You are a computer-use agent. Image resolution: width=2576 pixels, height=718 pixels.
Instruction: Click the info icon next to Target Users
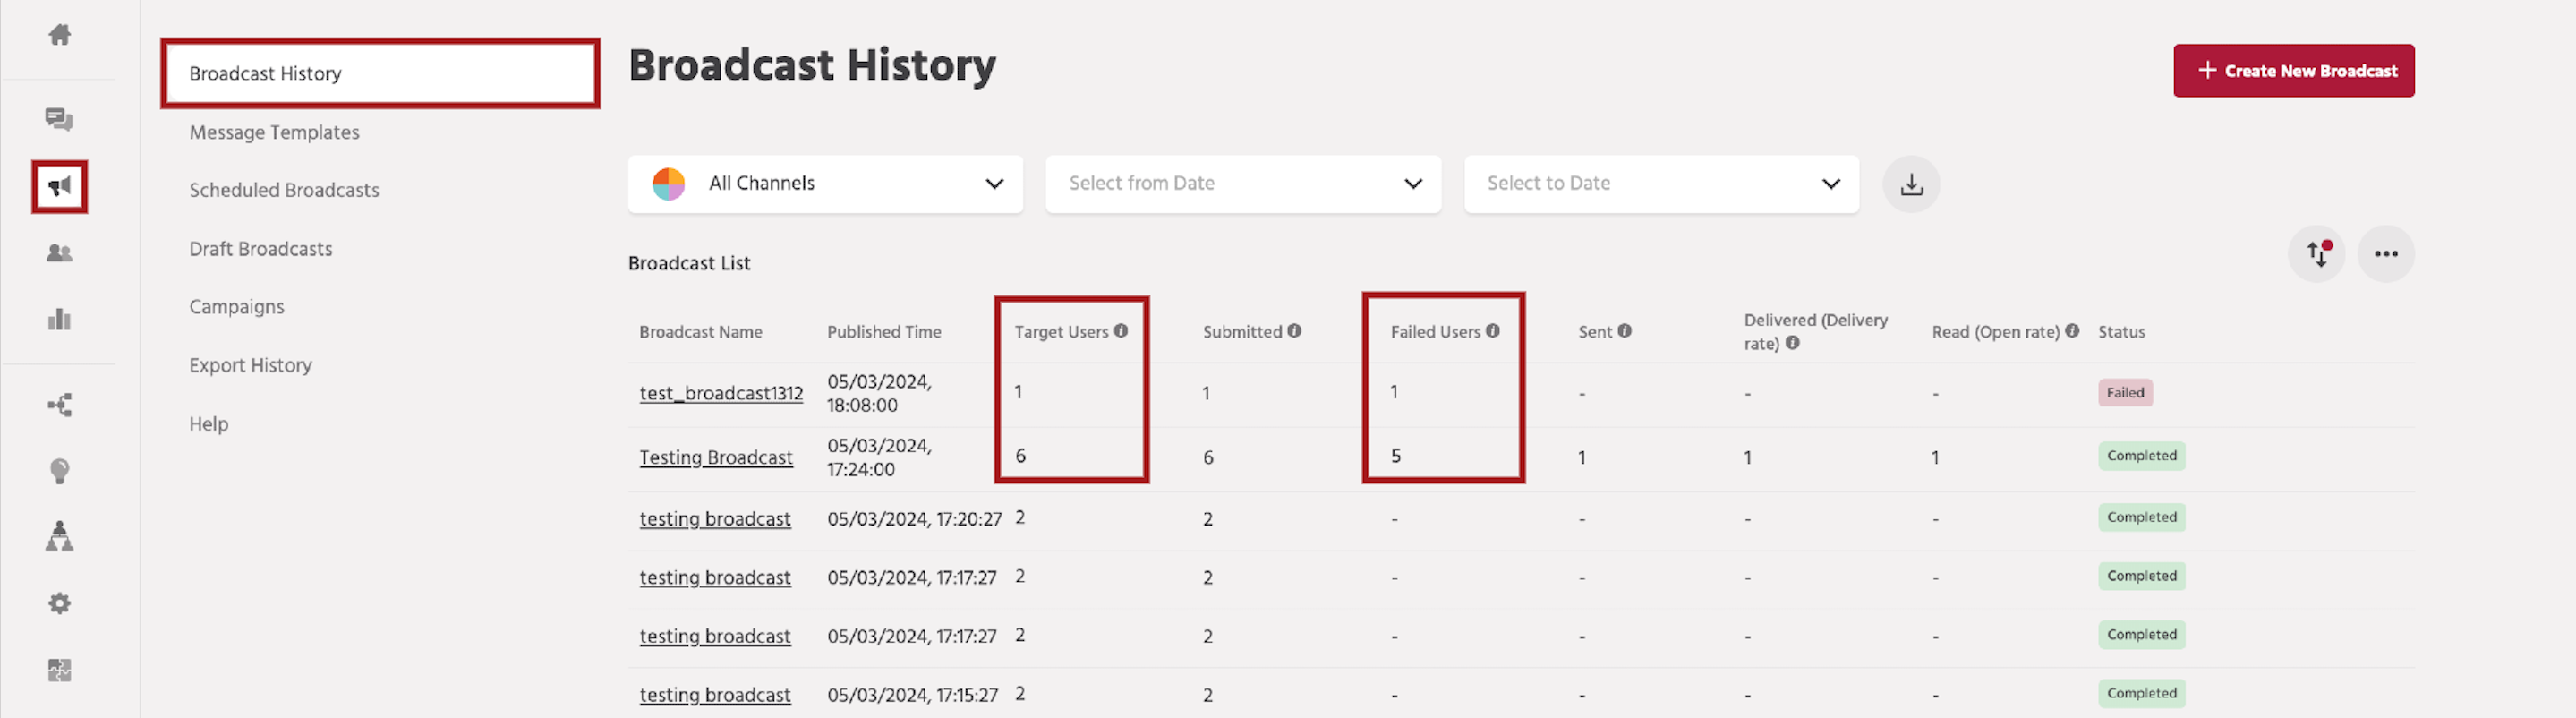[x=1120, y=331]
